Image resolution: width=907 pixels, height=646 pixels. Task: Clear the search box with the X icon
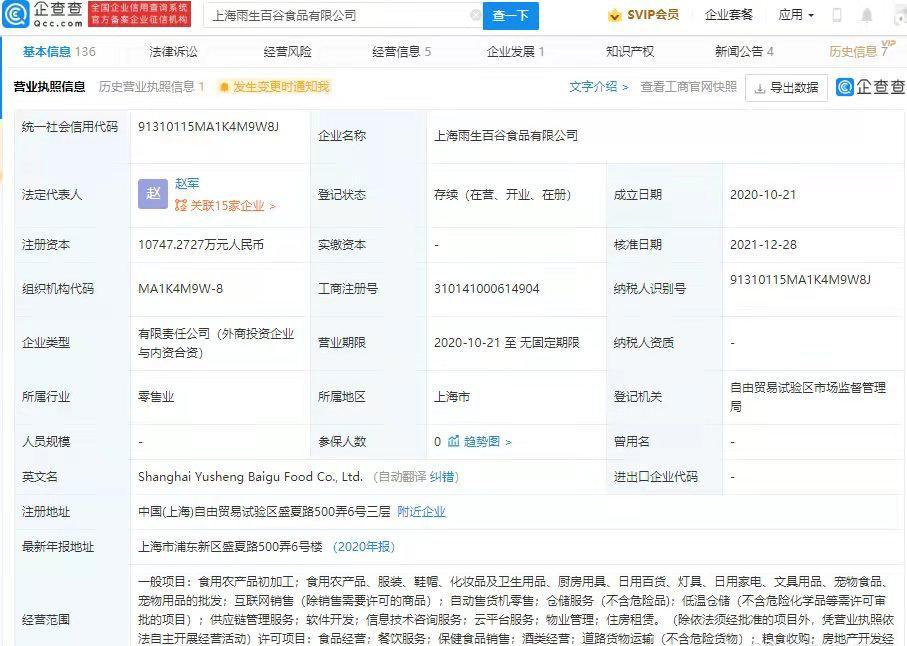click(x=475, y=15)
